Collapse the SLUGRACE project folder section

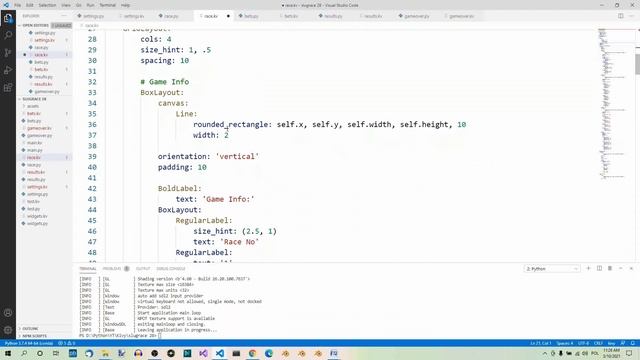(x=34, y=99)
